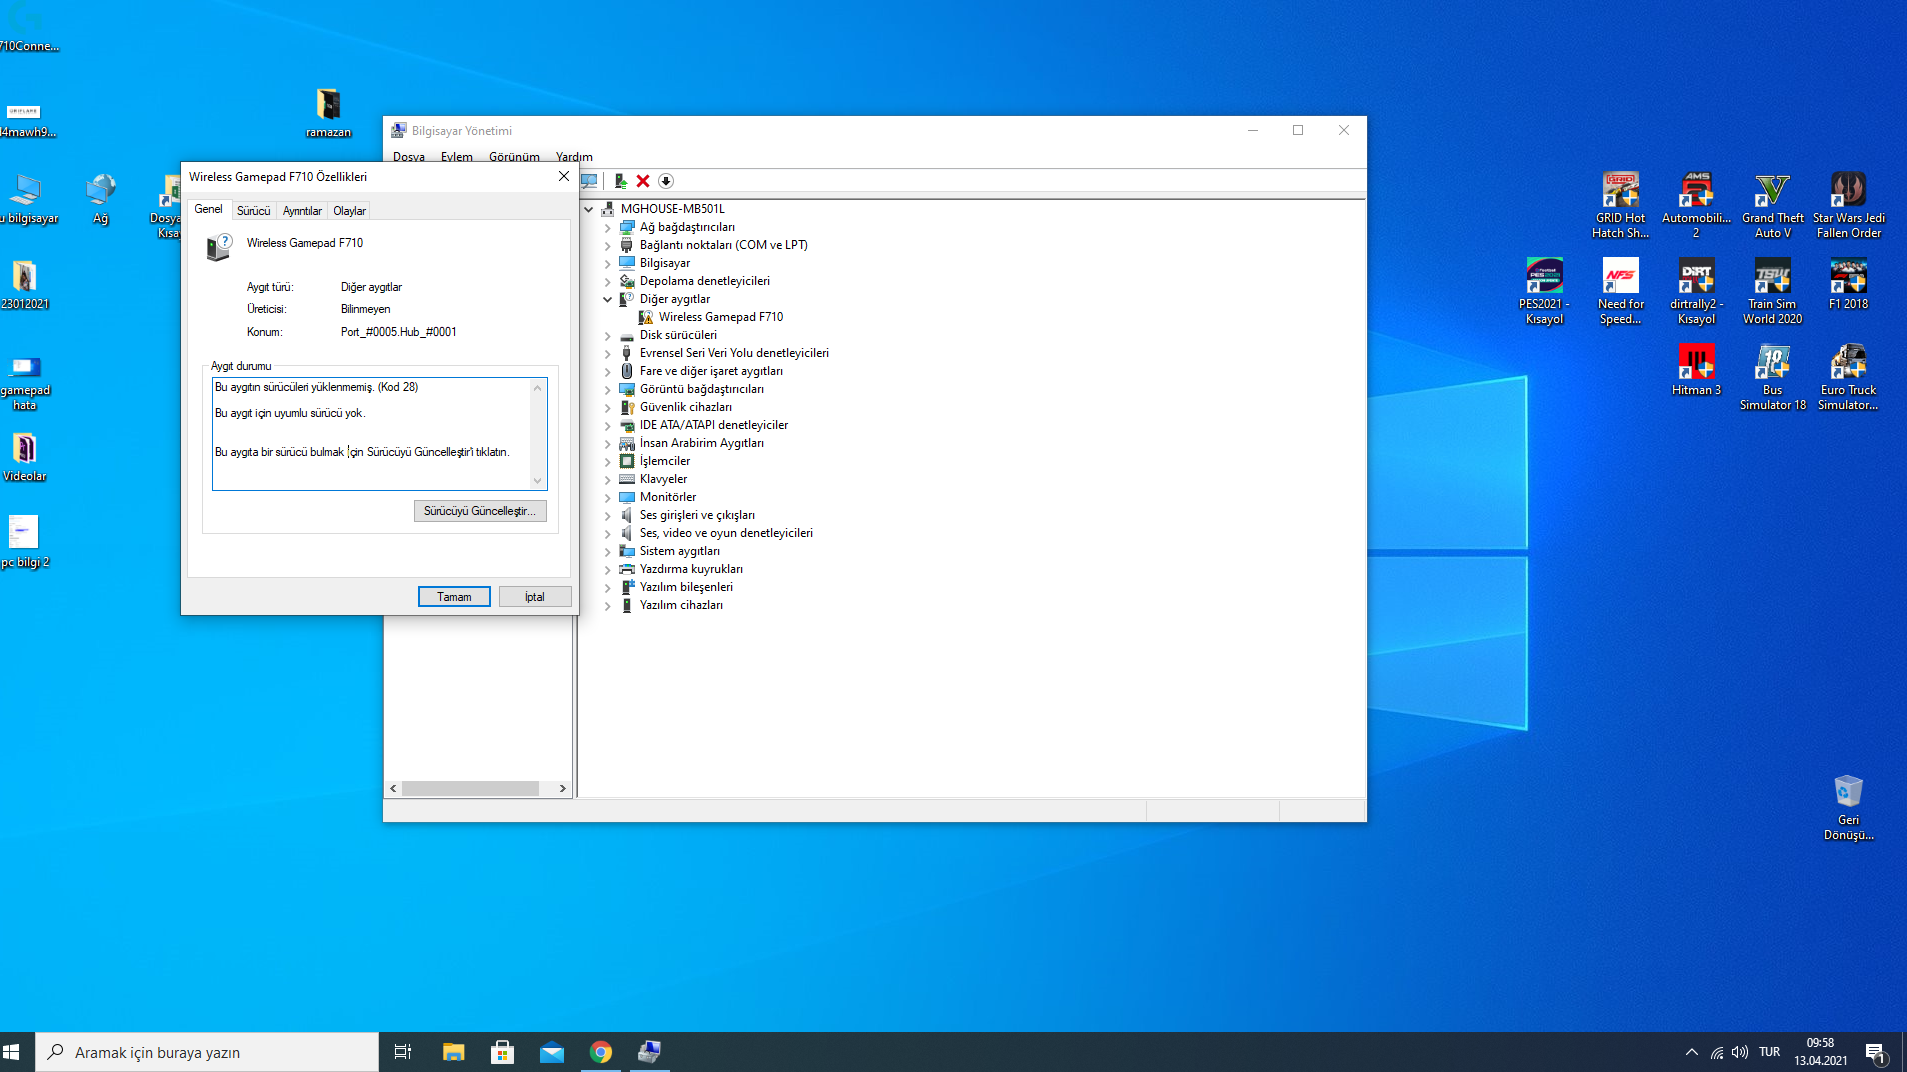The width and height of the screenshot is (1907, 1072).
Task: Select the Monitörler tree row
Action: click(x=667, y=497)
